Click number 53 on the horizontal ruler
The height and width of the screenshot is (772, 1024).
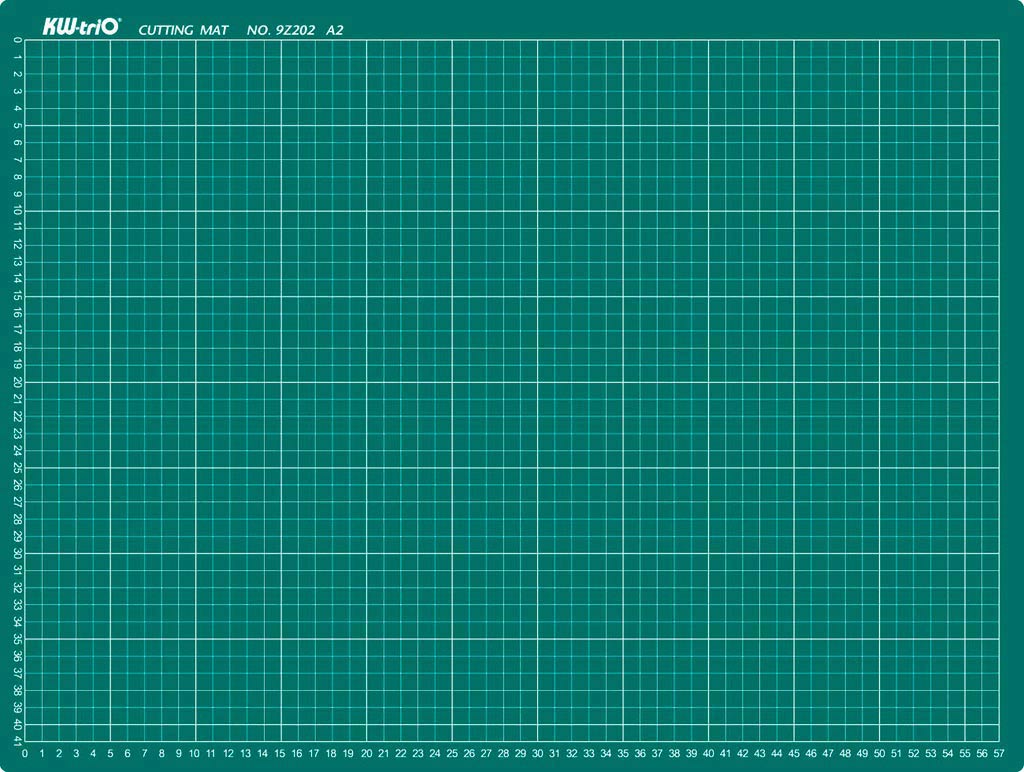(x=931, y=753)
